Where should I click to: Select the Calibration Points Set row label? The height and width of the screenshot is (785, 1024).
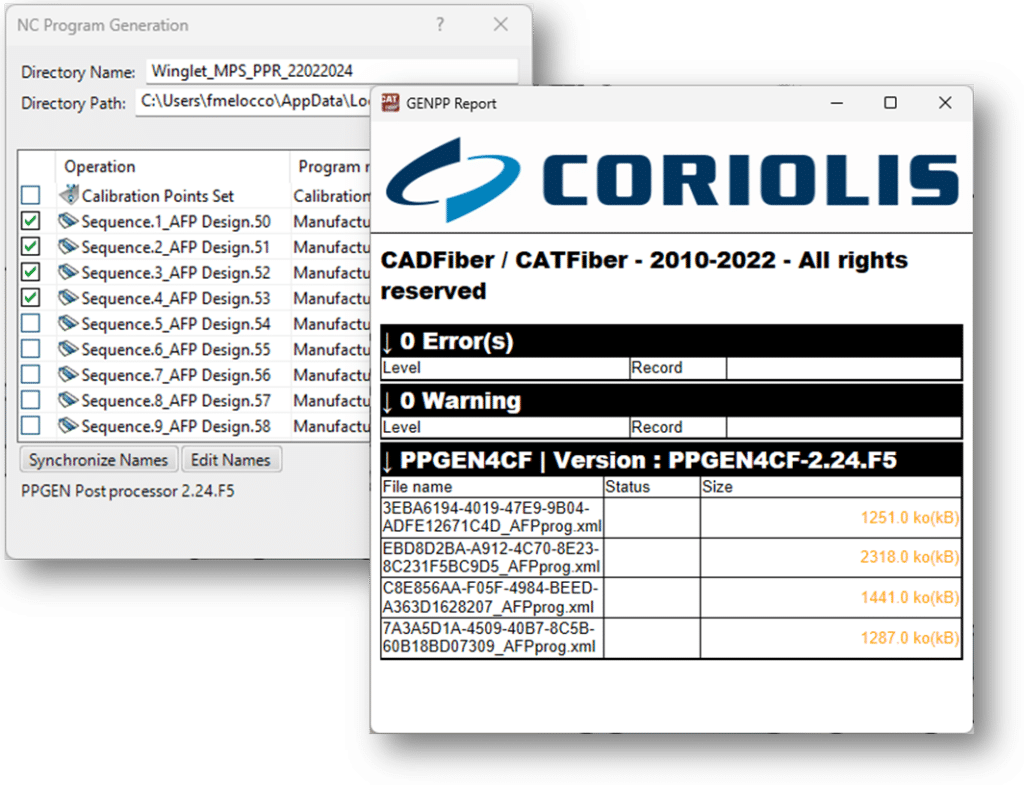click(x=157, y=196)
